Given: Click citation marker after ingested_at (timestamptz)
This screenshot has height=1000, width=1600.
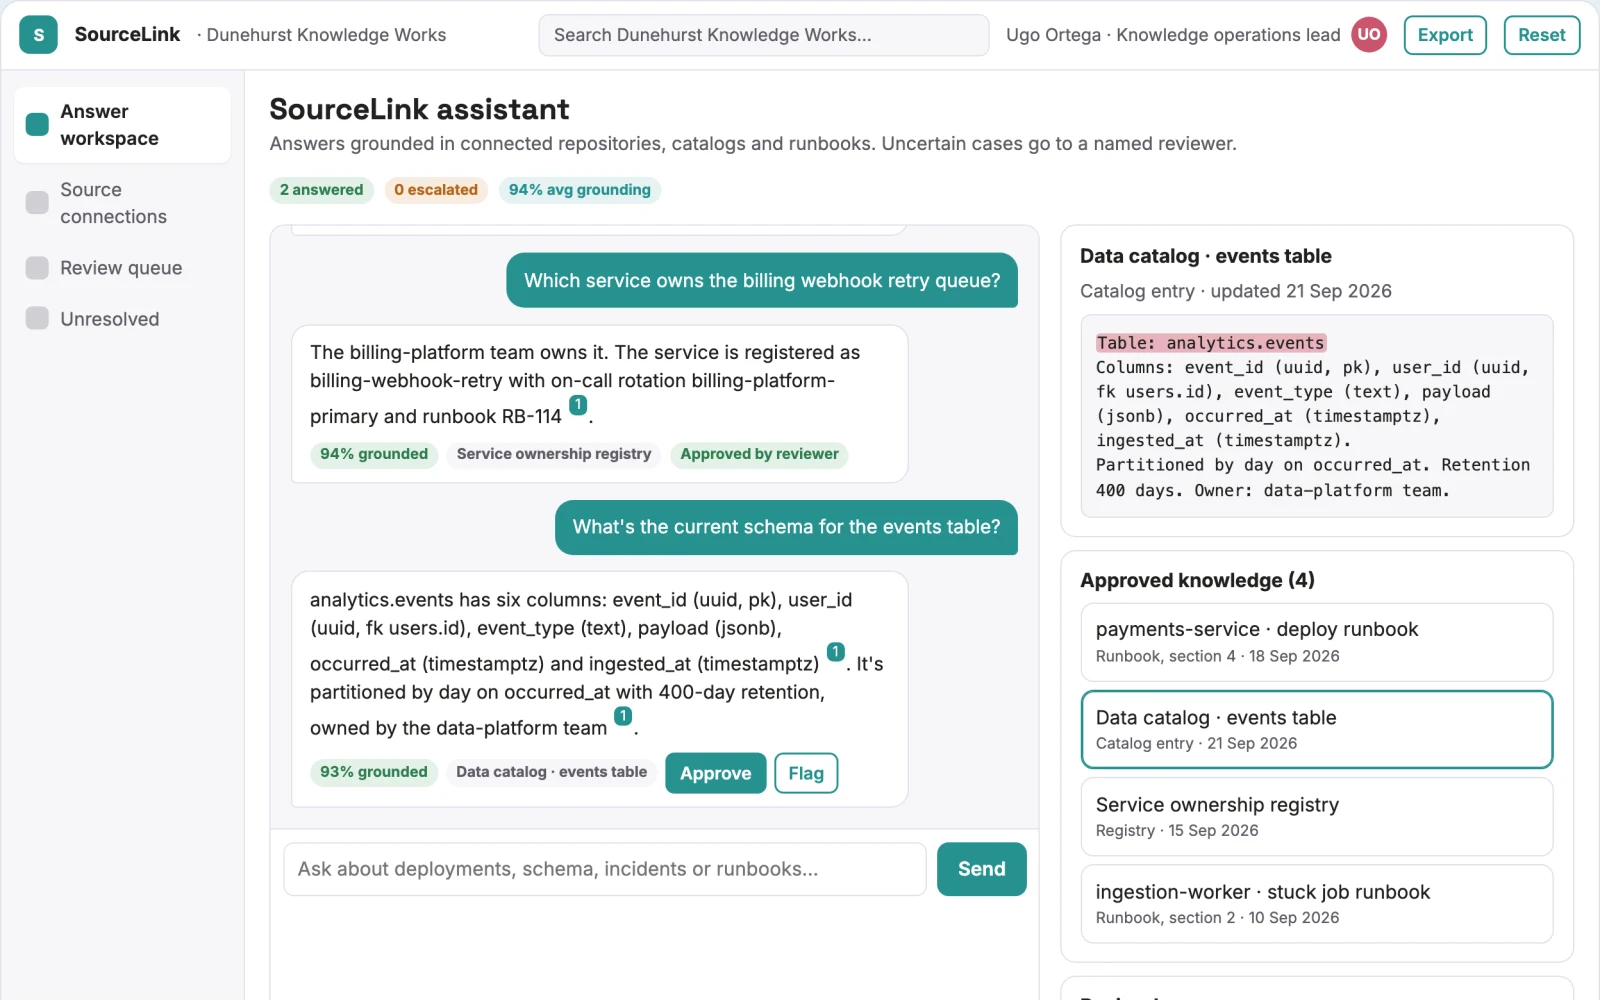Looking at the screenshot, I should pos(836,652).
